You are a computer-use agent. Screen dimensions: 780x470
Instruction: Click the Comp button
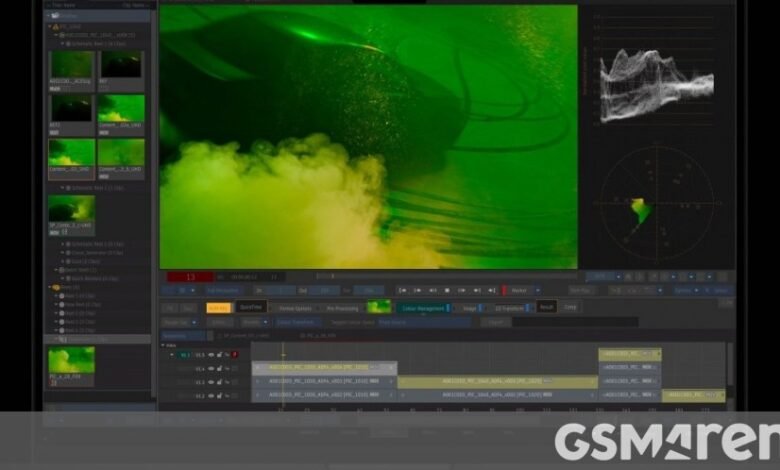click(571, 307)
